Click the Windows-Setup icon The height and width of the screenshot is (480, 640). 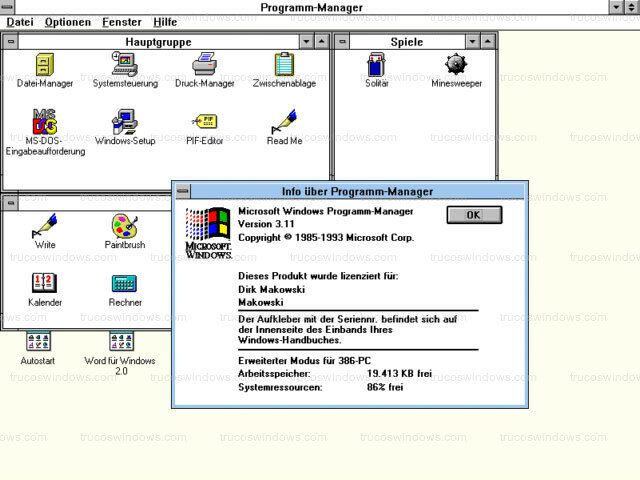tap(125, 122)
